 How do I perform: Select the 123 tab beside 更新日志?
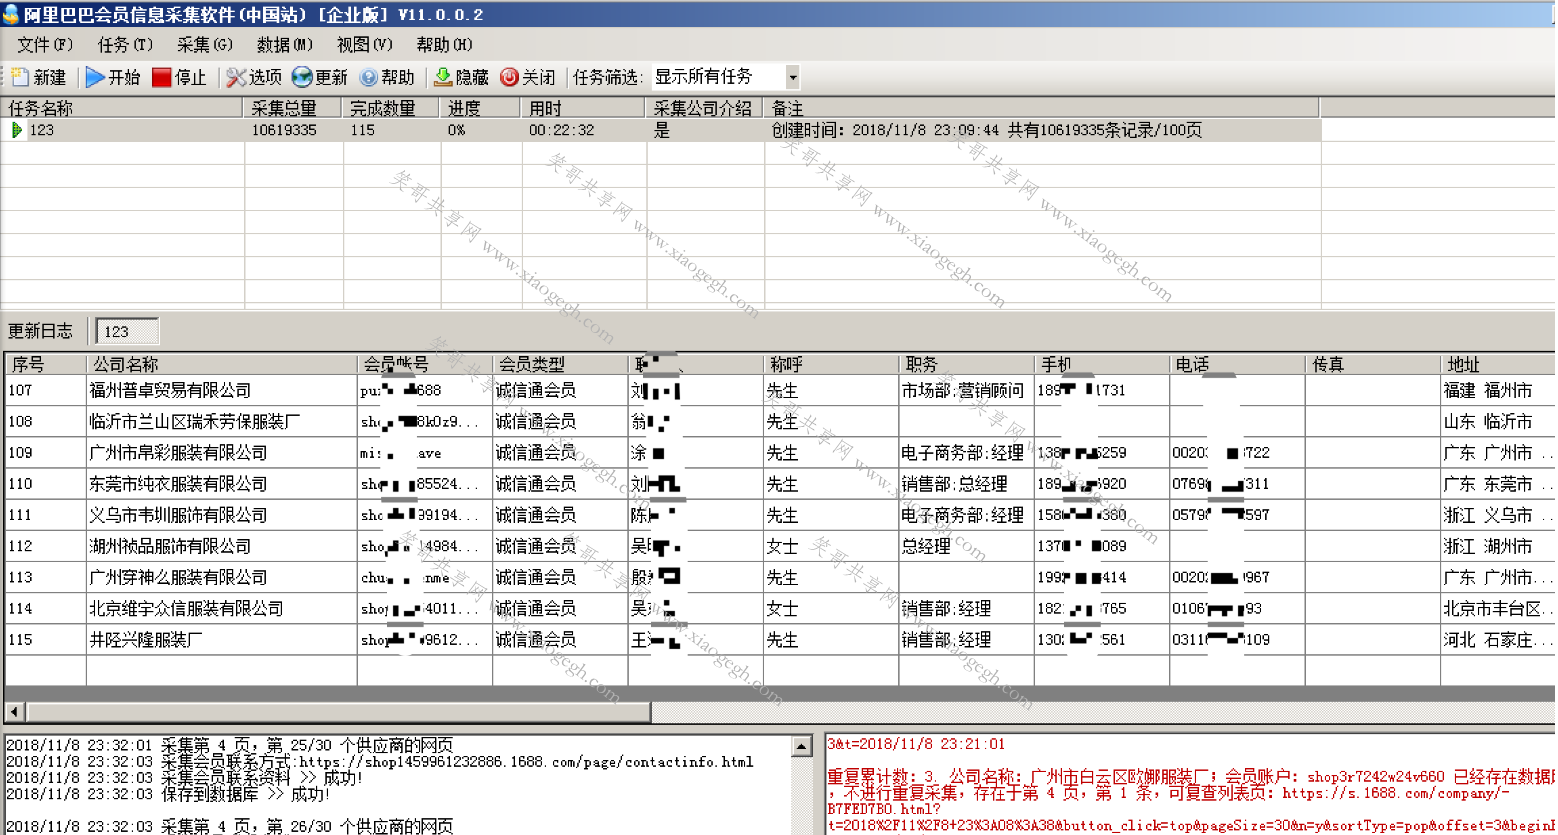[126, 331]
